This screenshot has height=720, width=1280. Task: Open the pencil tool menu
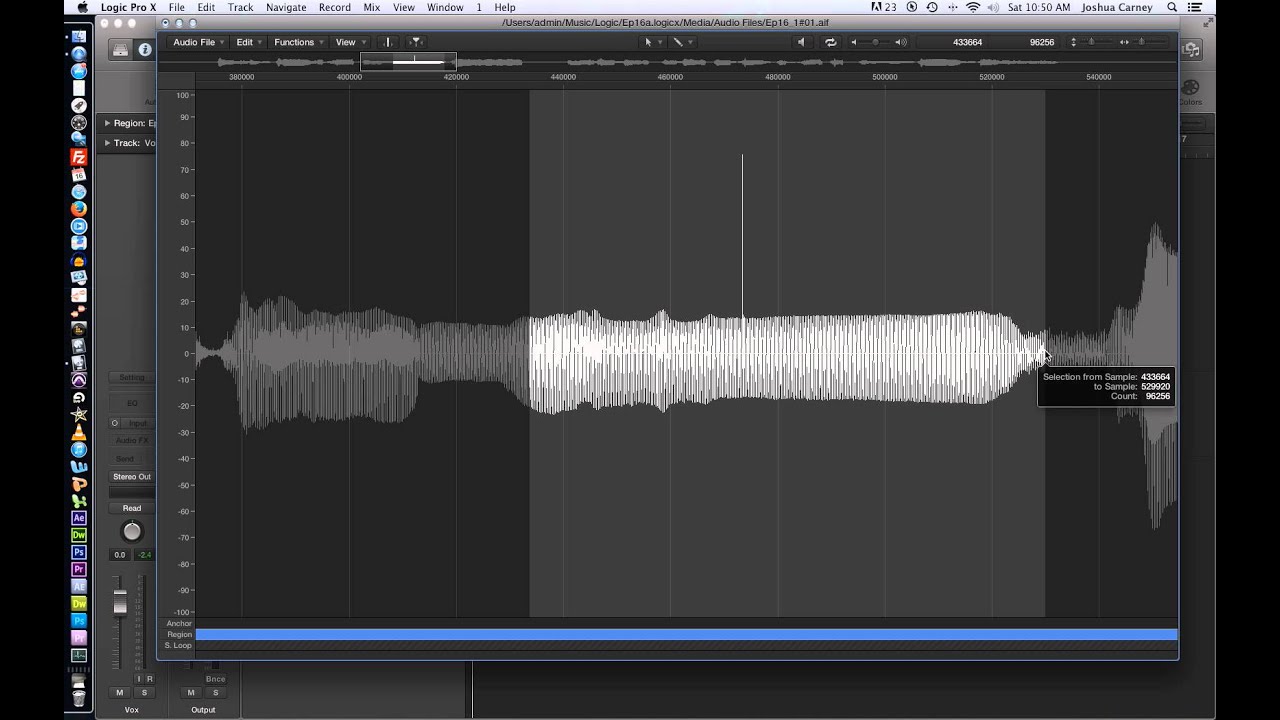point(682,42)
